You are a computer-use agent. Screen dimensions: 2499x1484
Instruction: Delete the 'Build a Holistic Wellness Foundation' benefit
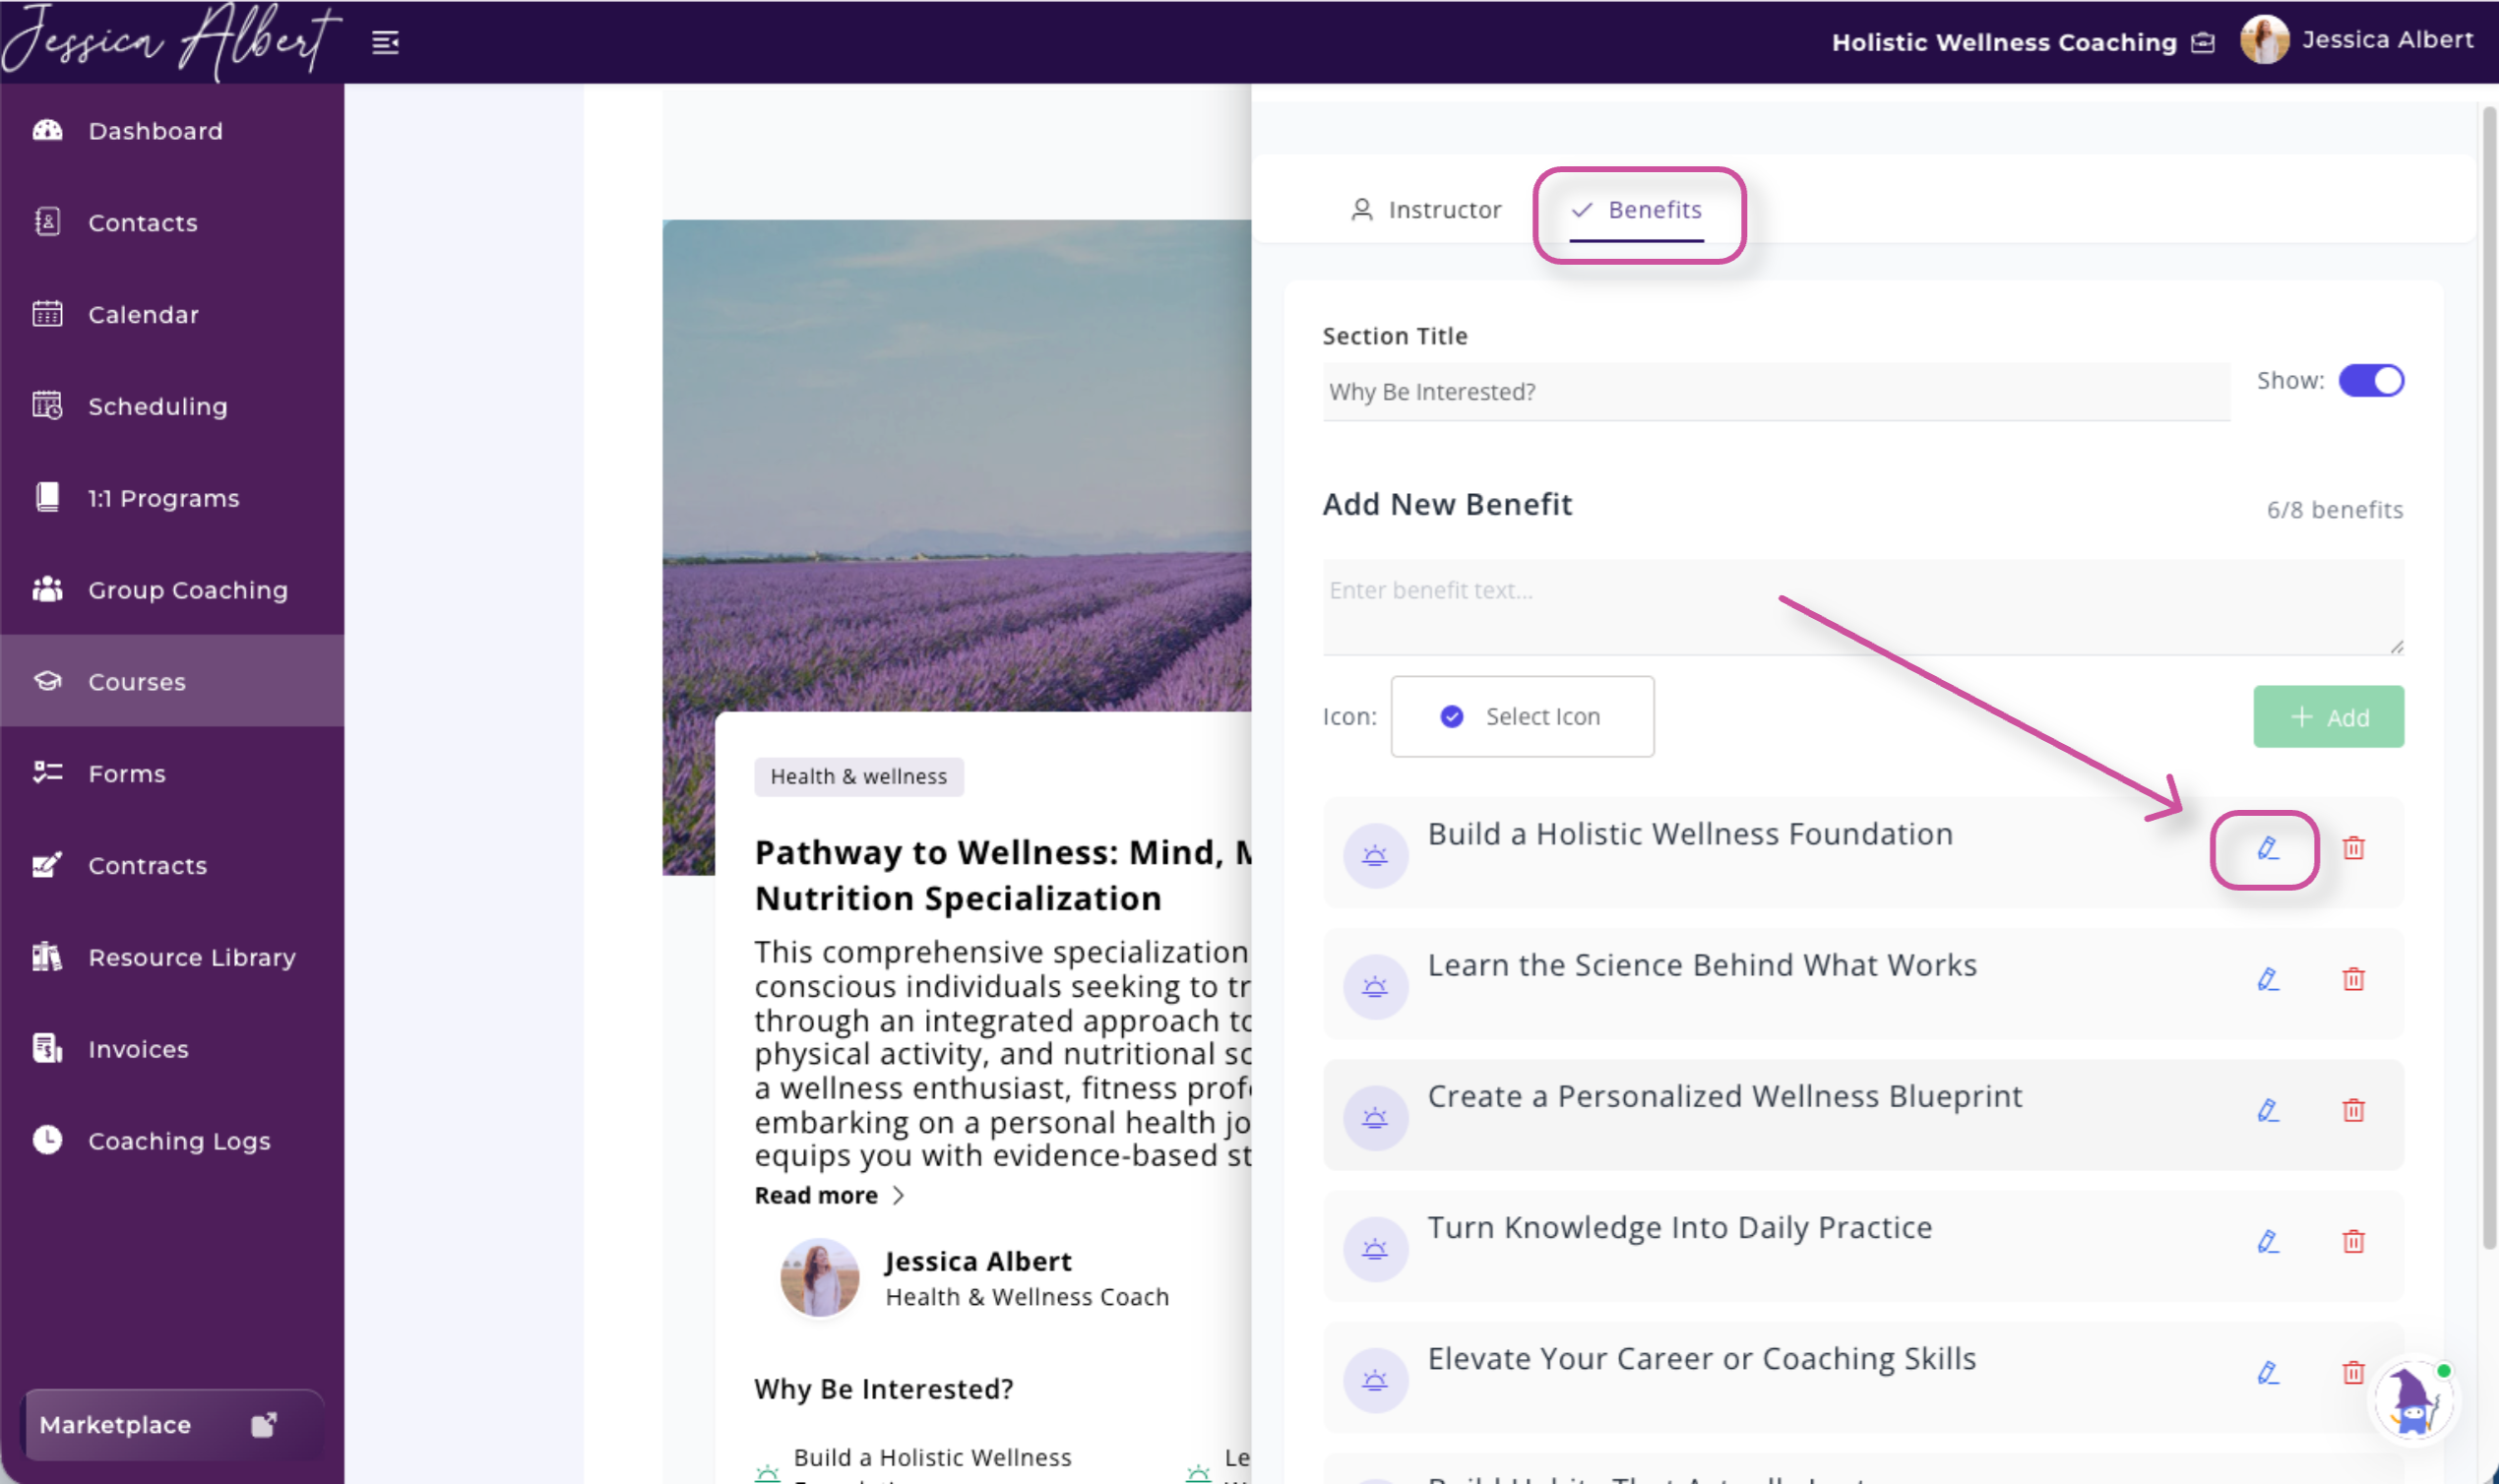point(2353,849)
